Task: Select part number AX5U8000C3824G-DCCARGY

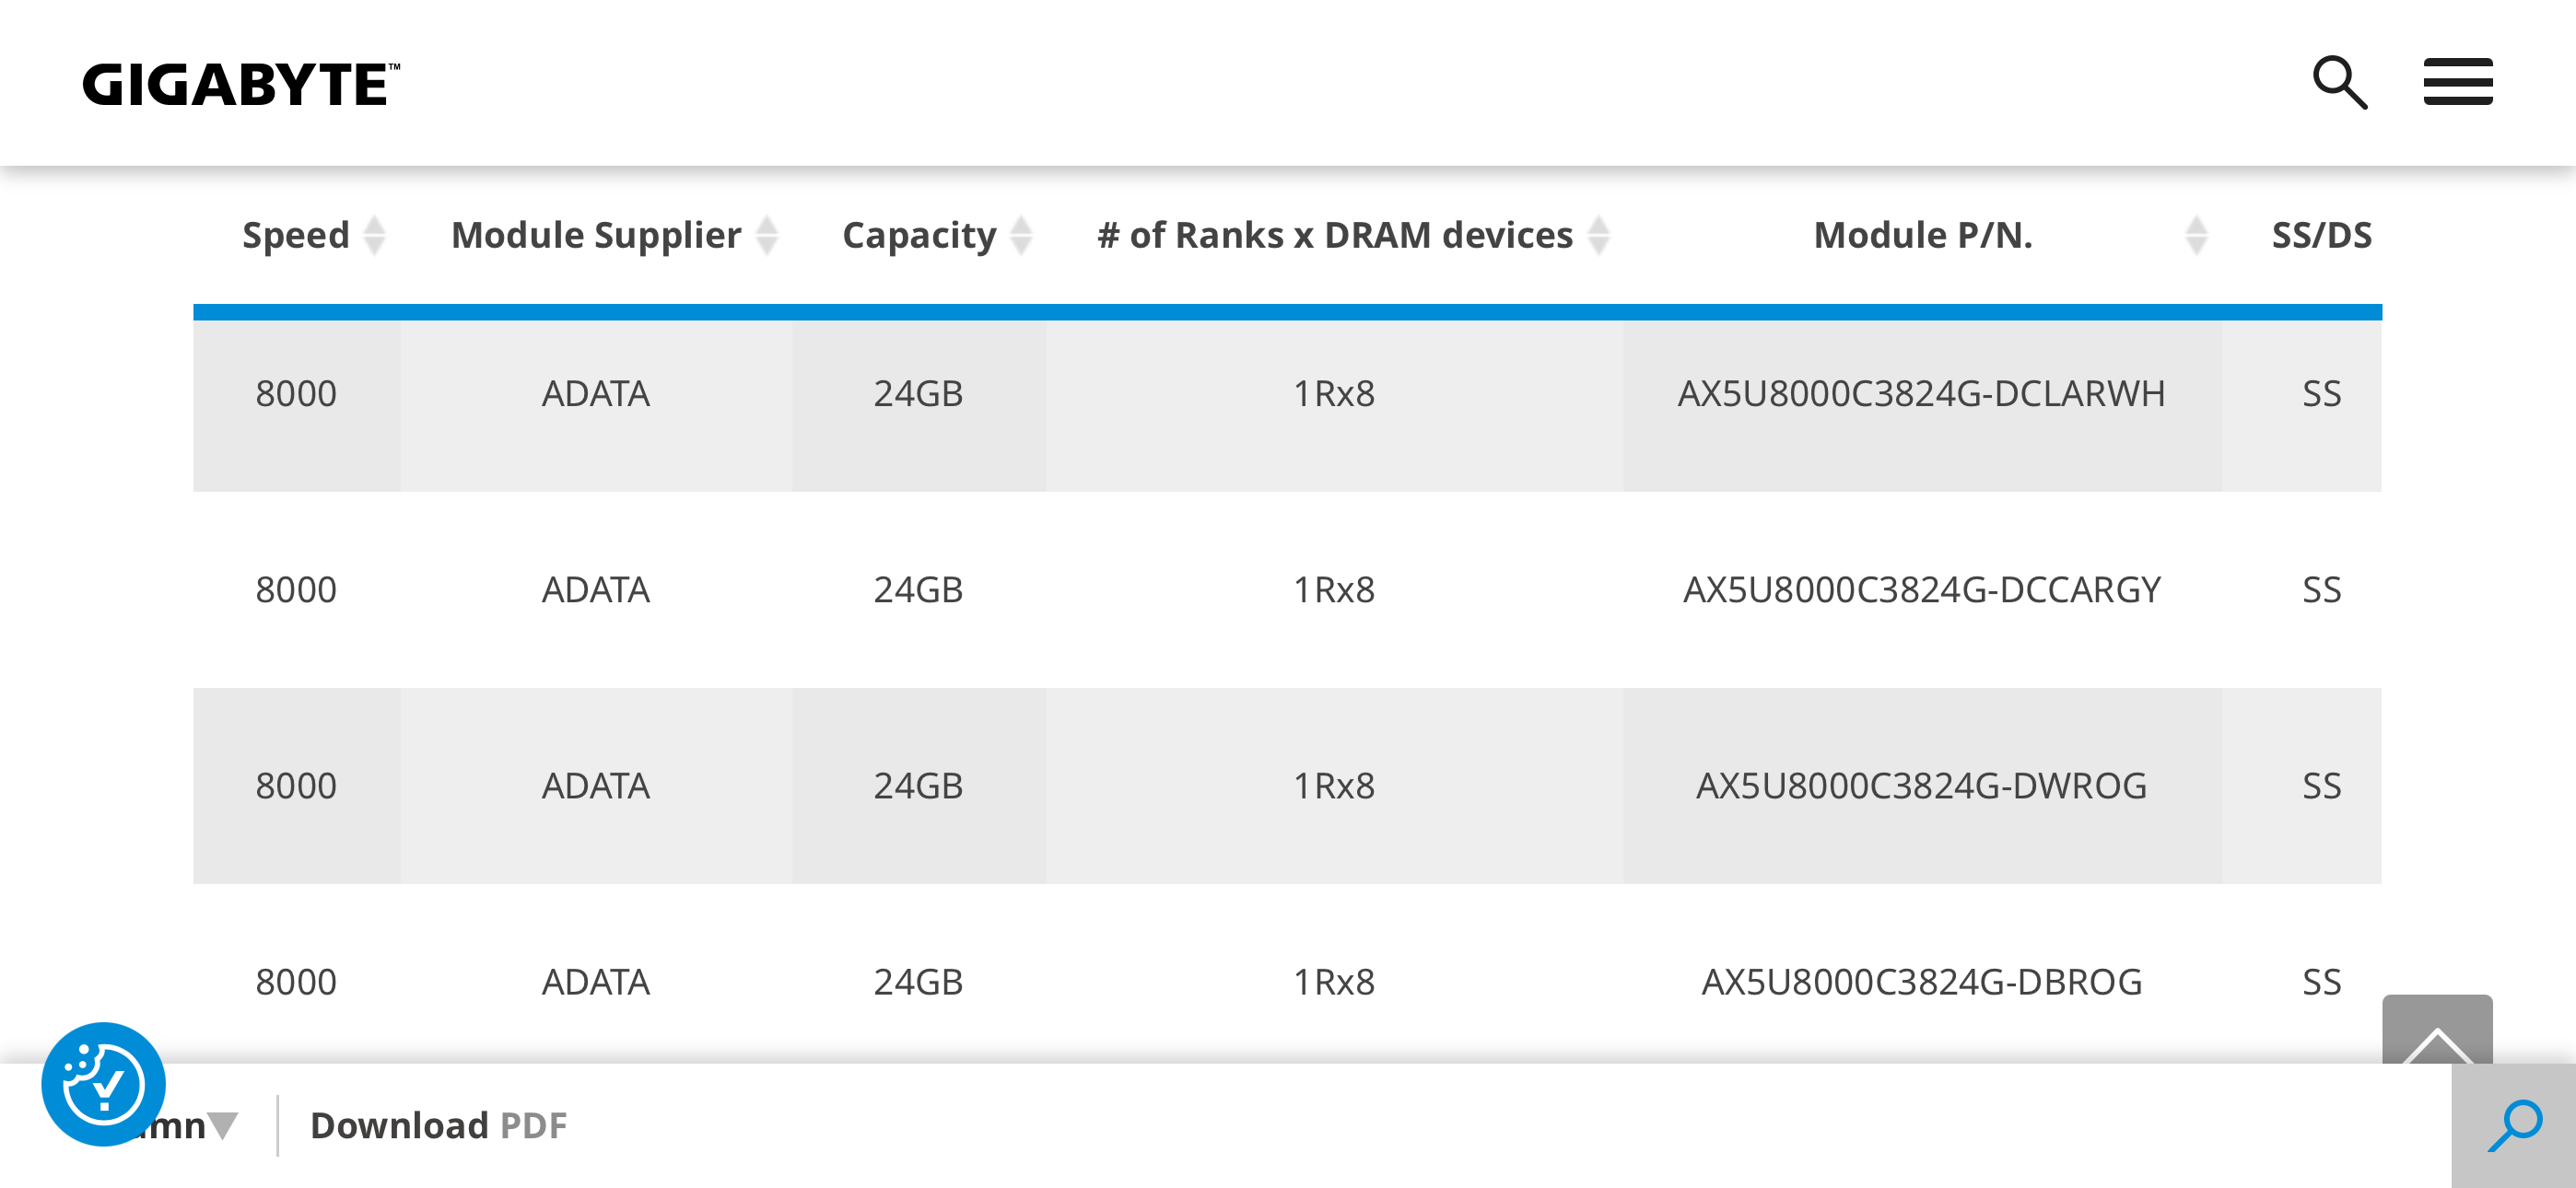Action: coord(1922,590)
